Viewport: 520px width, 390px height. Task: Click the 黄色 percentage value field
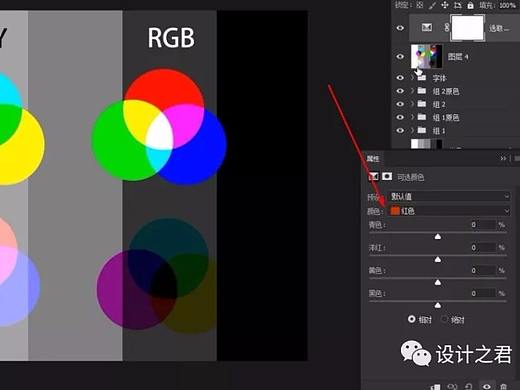(482, 270)
